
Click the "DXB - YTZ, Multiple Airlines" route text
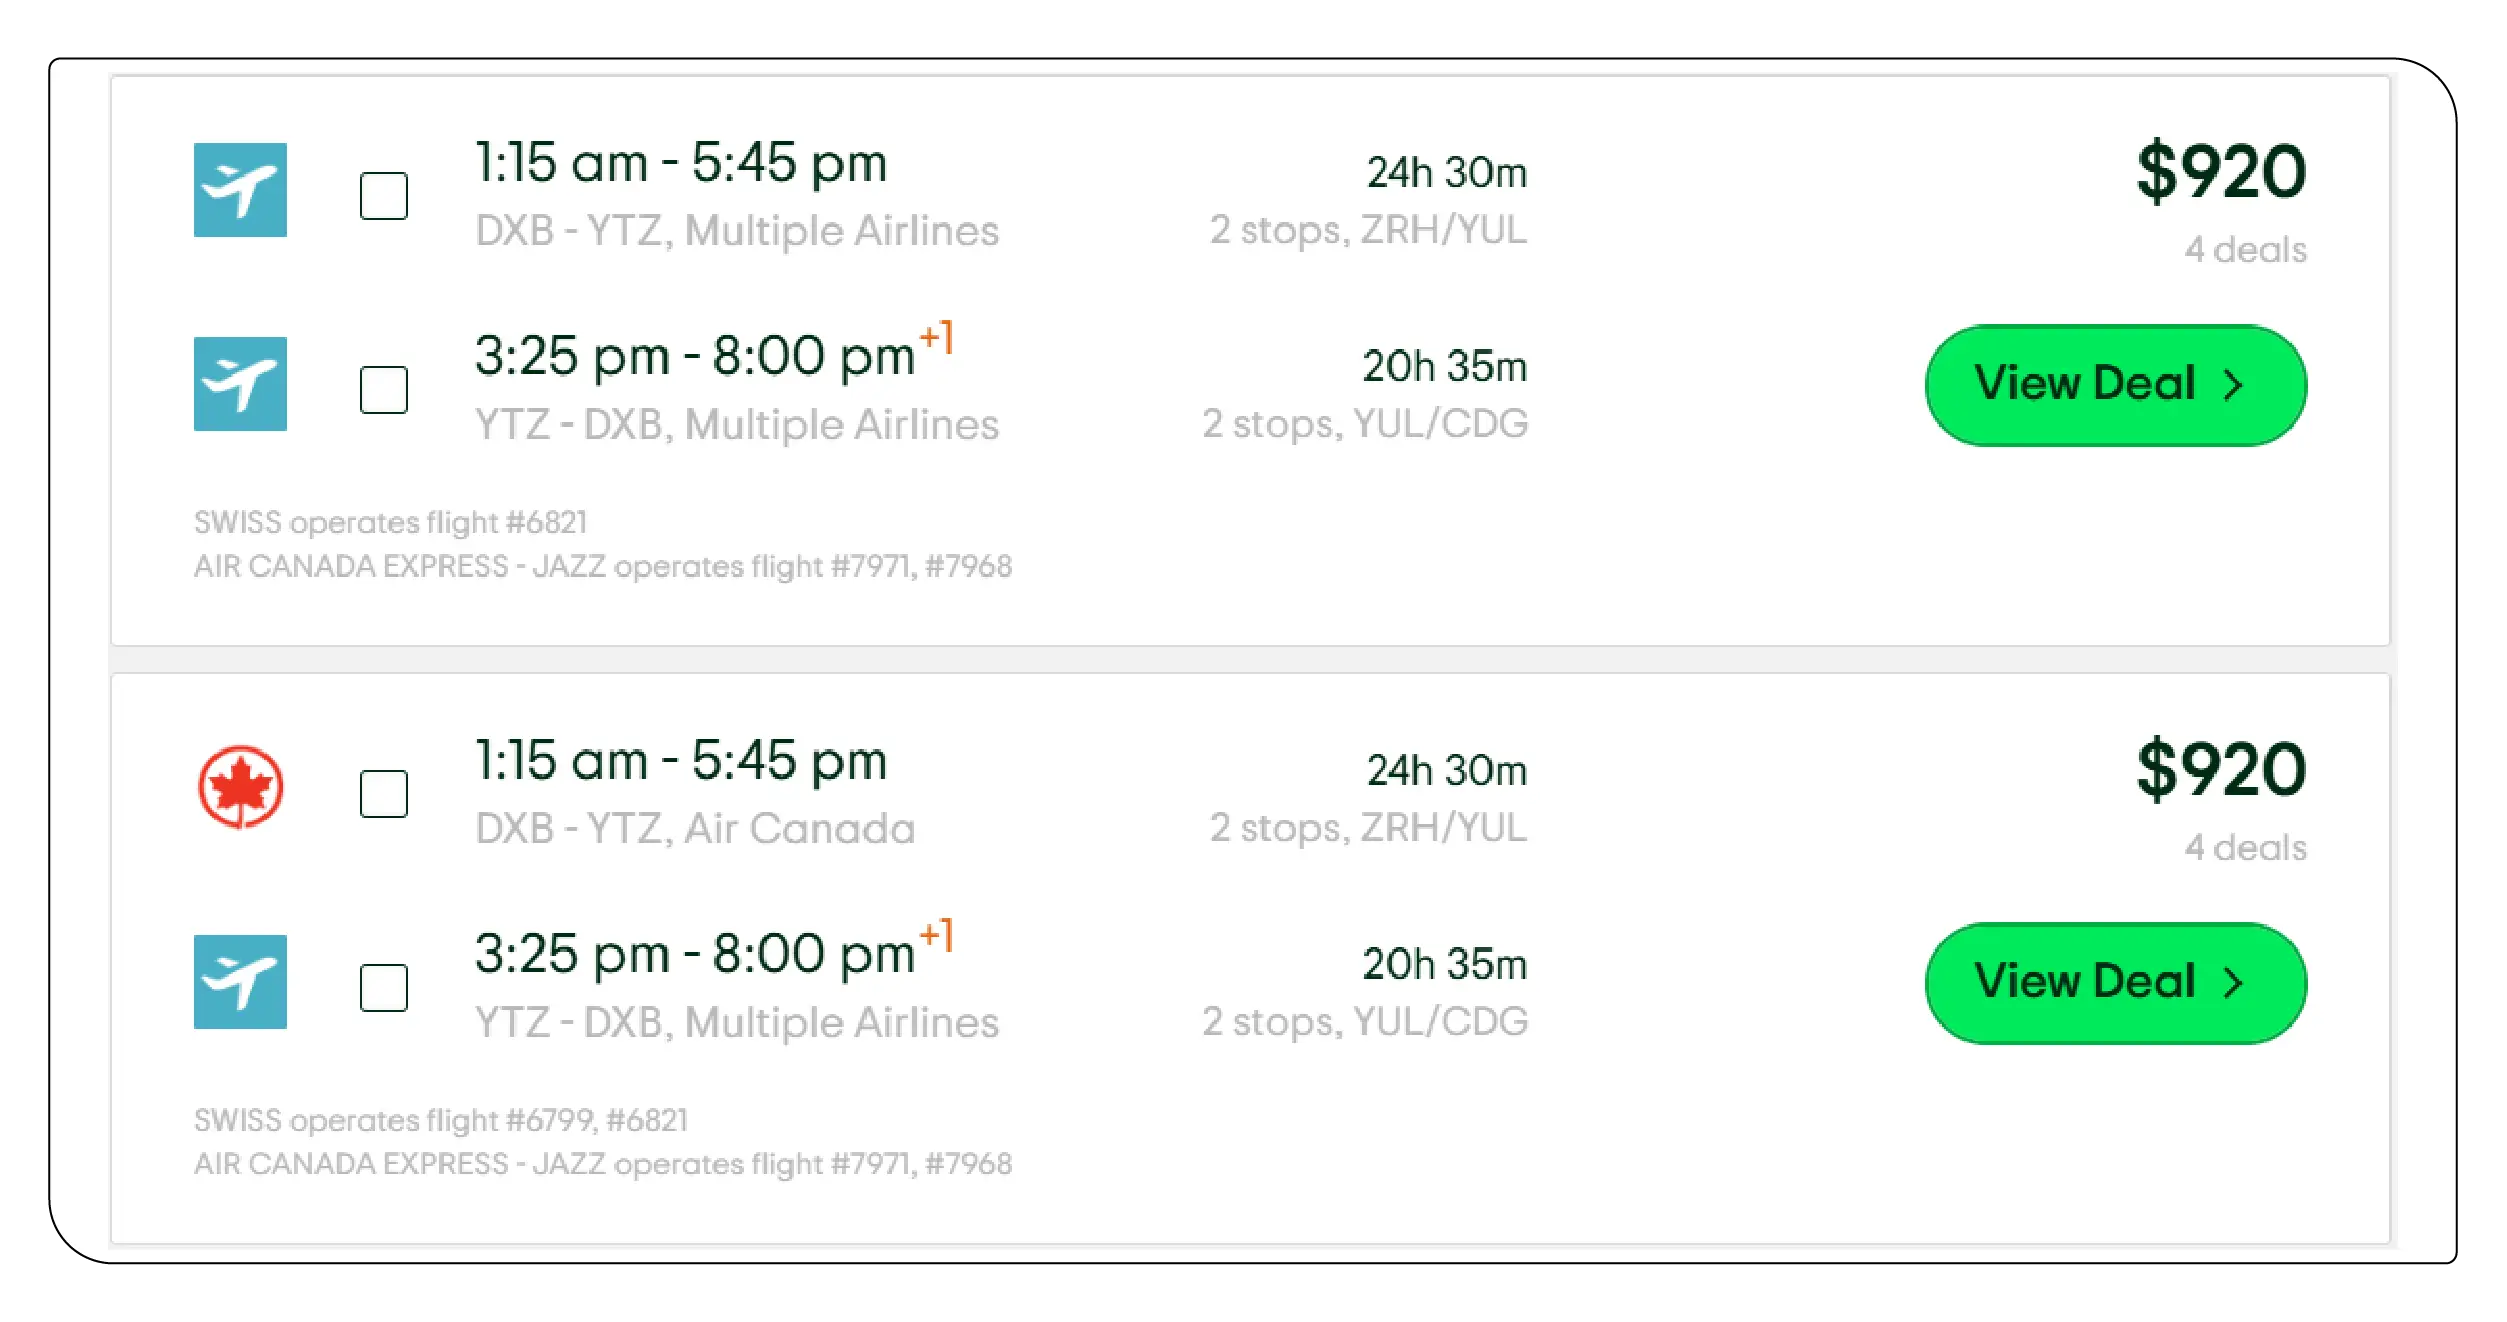[737, 231]
